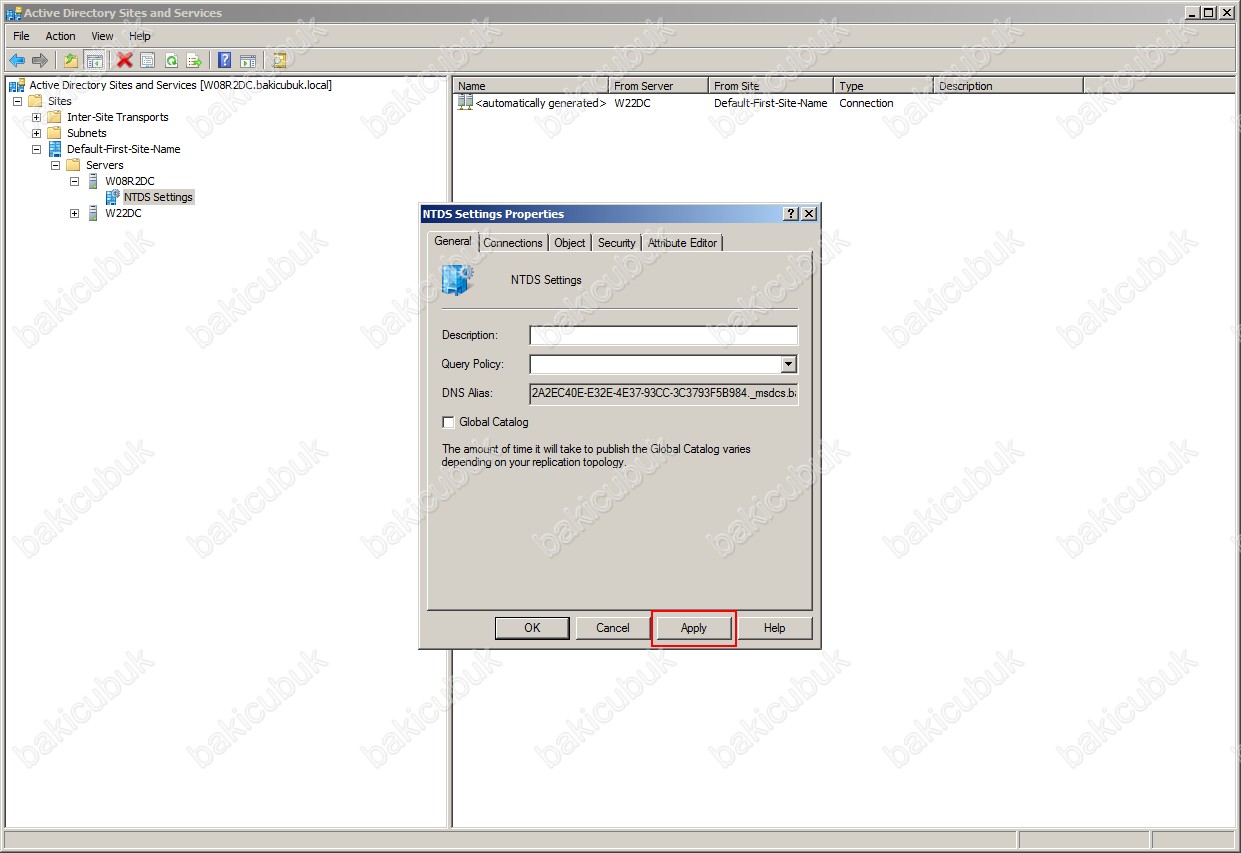Screen dimensions: 1241x853
Task: Click the root Active Directory Sites and Services icon
Action: click(17, 85)
